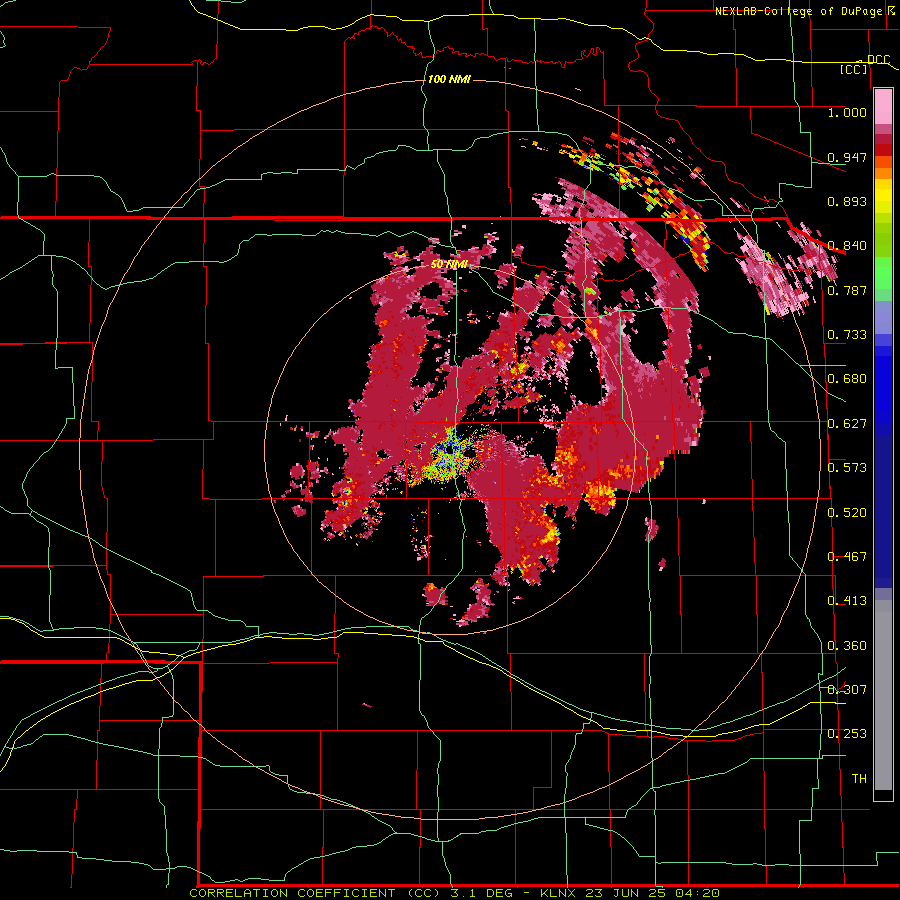Click the 0.680 legend value
The width and height of the screenshot is (900, 900).
tap(847, 379)
